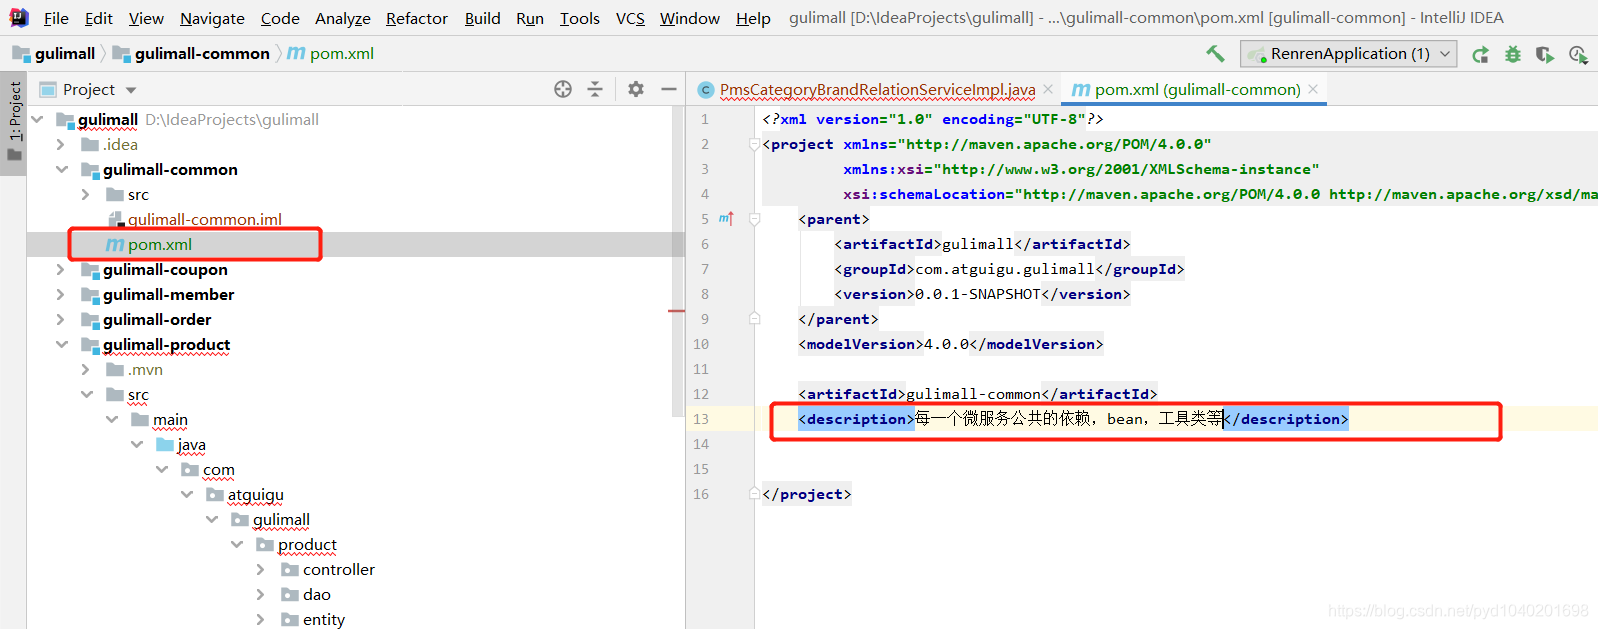
Task: Open the Run menu
Action: 530,18
